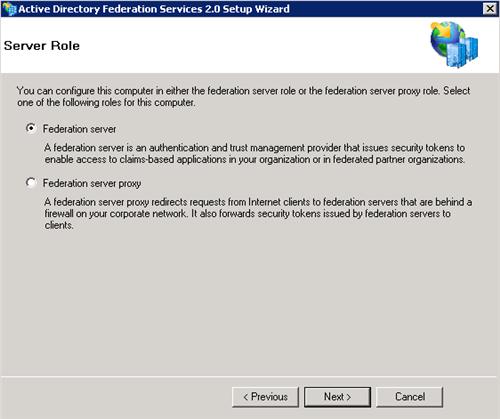
Task: Click the AD FS wizard title bar icon
Action: [x=9, y=9]
